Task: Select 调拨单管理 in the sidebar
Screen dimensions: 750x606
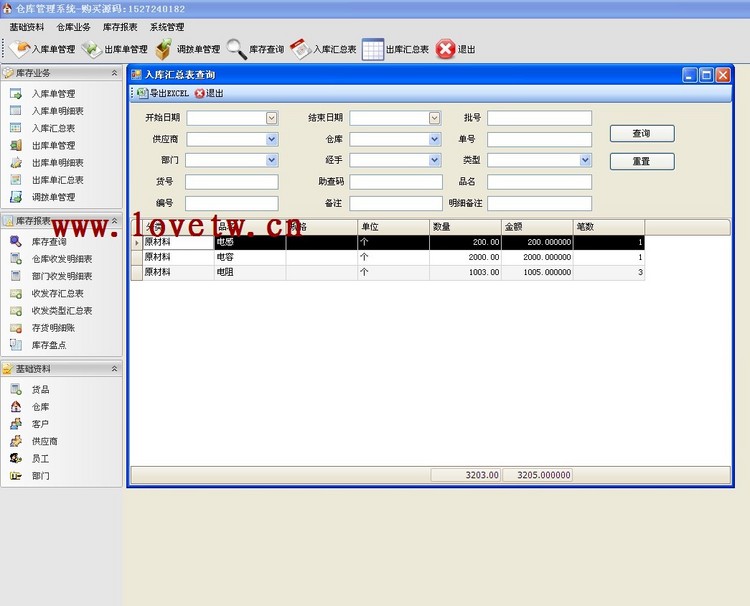Action: (53, 197)
